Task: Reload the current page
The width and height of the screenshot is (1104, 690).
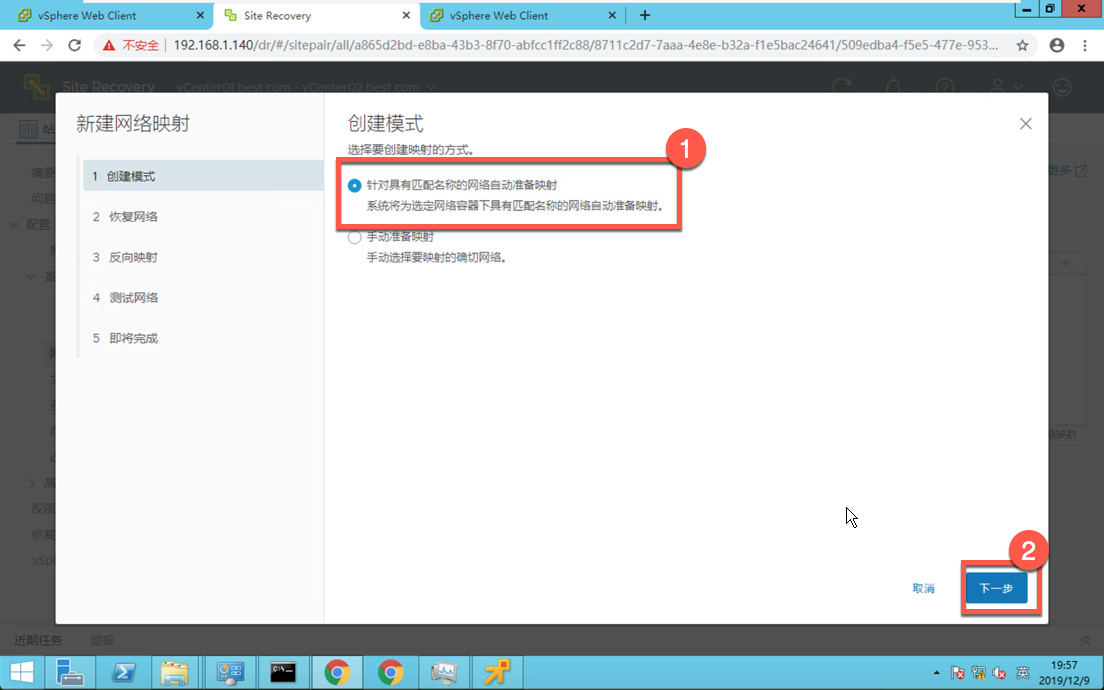Action: coord(74,45)
